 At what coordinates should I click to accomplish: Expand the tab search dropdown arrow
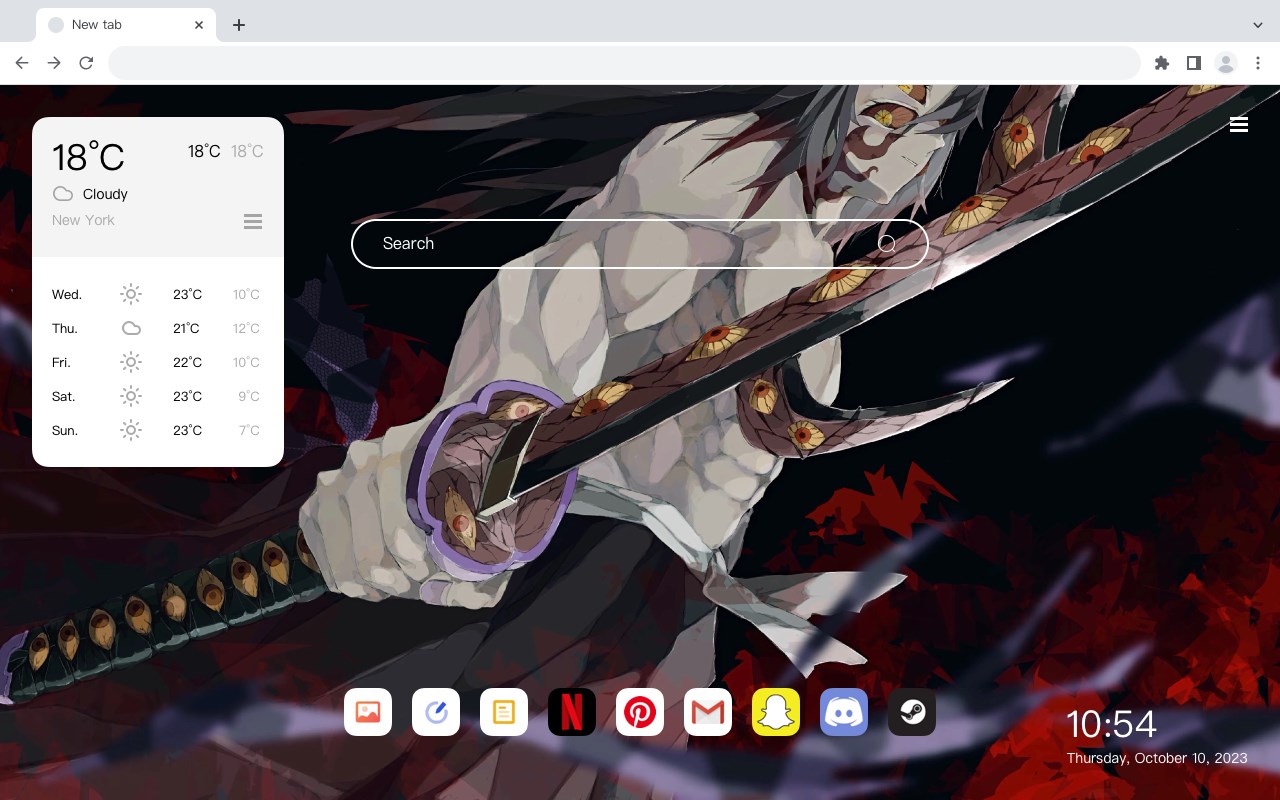pos(1258,24)
